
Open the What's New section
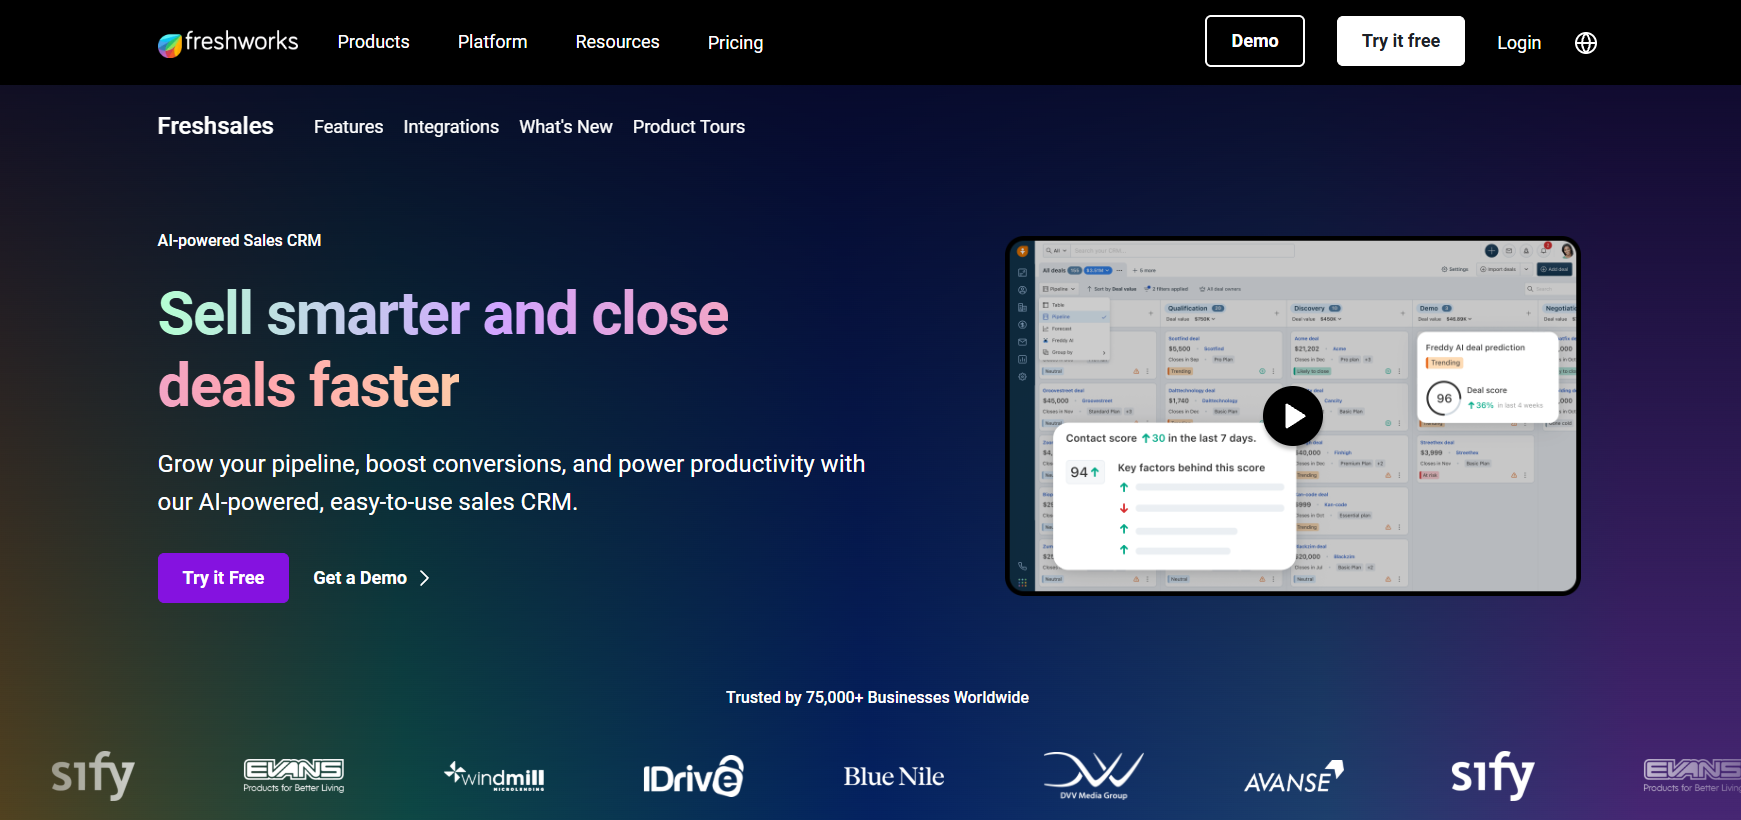(565, 127)
